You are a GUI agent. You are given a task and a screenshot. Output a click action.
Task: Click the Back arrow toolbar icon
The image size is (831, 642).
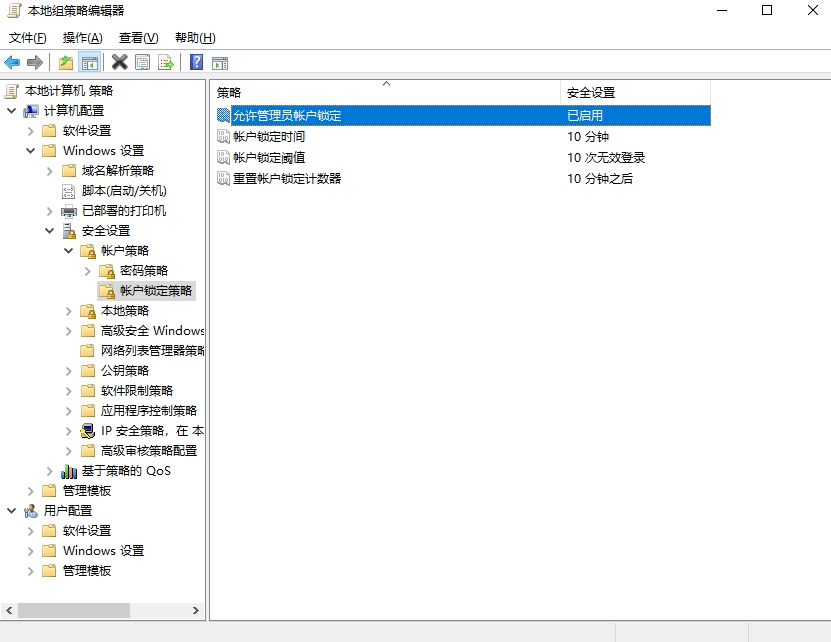(12, 63)
